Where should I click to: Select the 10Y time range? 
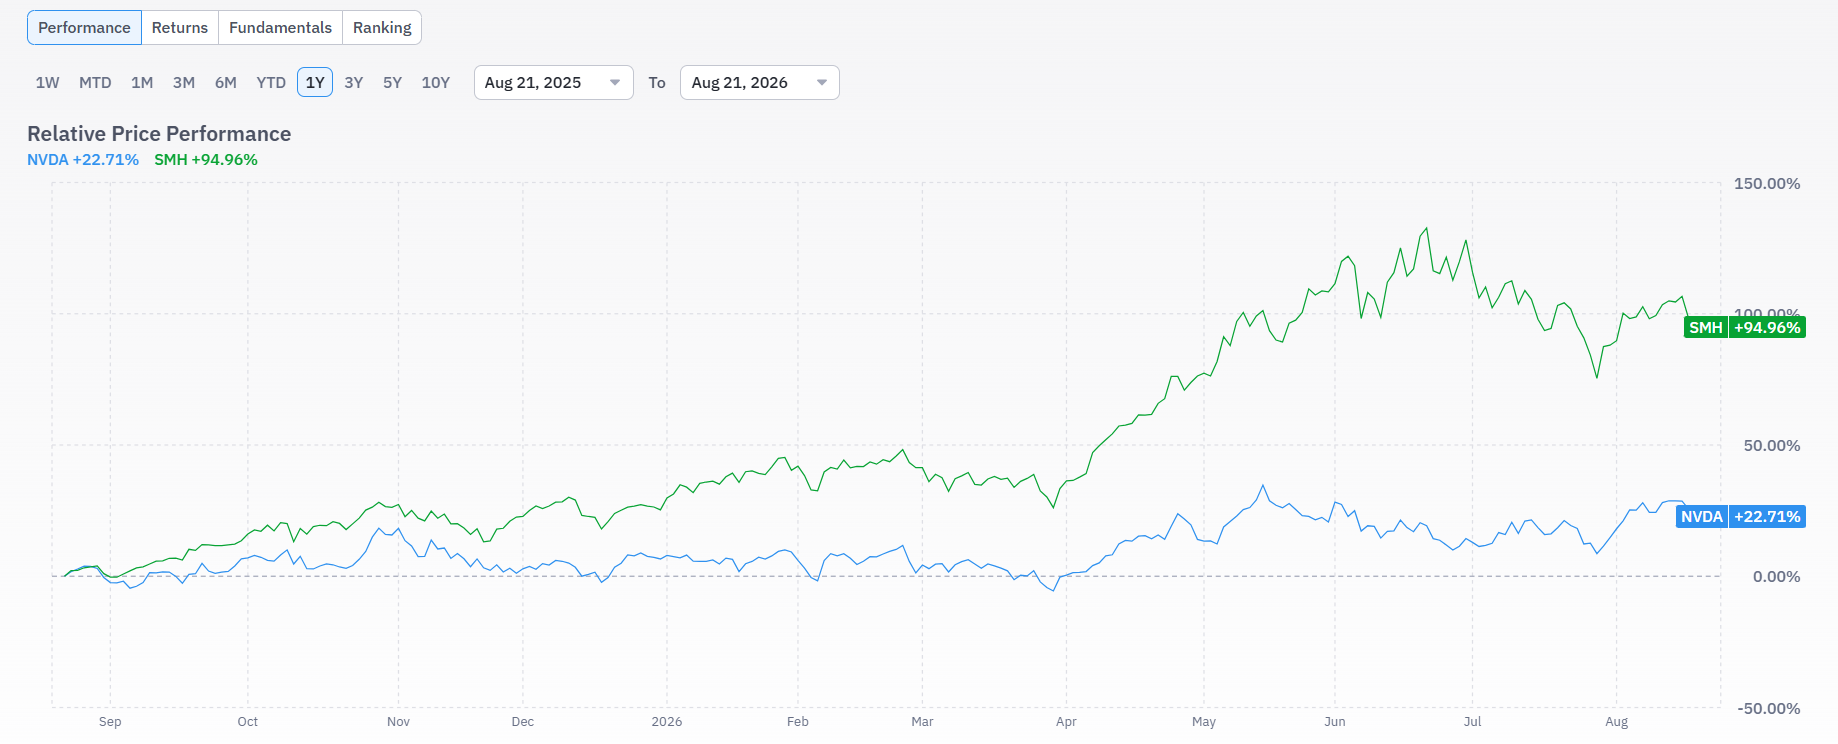[436, 83]
